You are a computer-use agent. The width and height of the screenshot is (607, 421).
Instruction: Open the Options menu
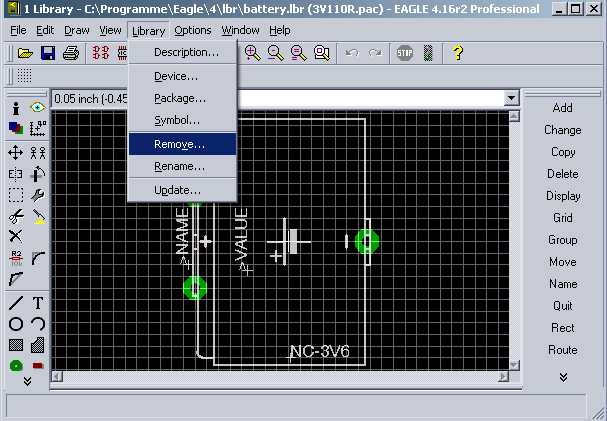pos(193,30)
